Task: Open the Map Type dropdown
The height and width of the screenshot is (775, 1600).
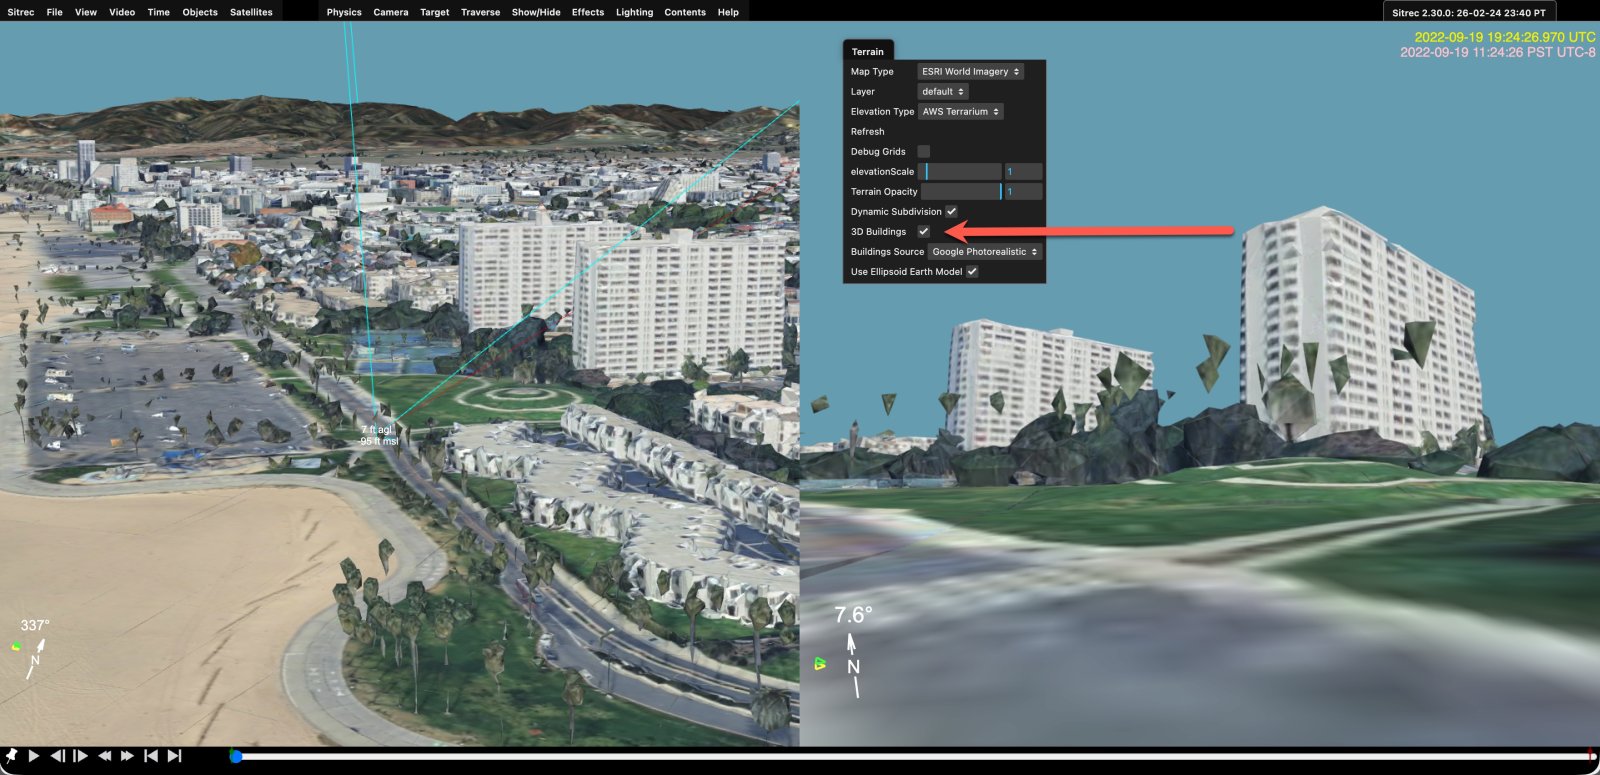Action: click(x=970, y=72)
